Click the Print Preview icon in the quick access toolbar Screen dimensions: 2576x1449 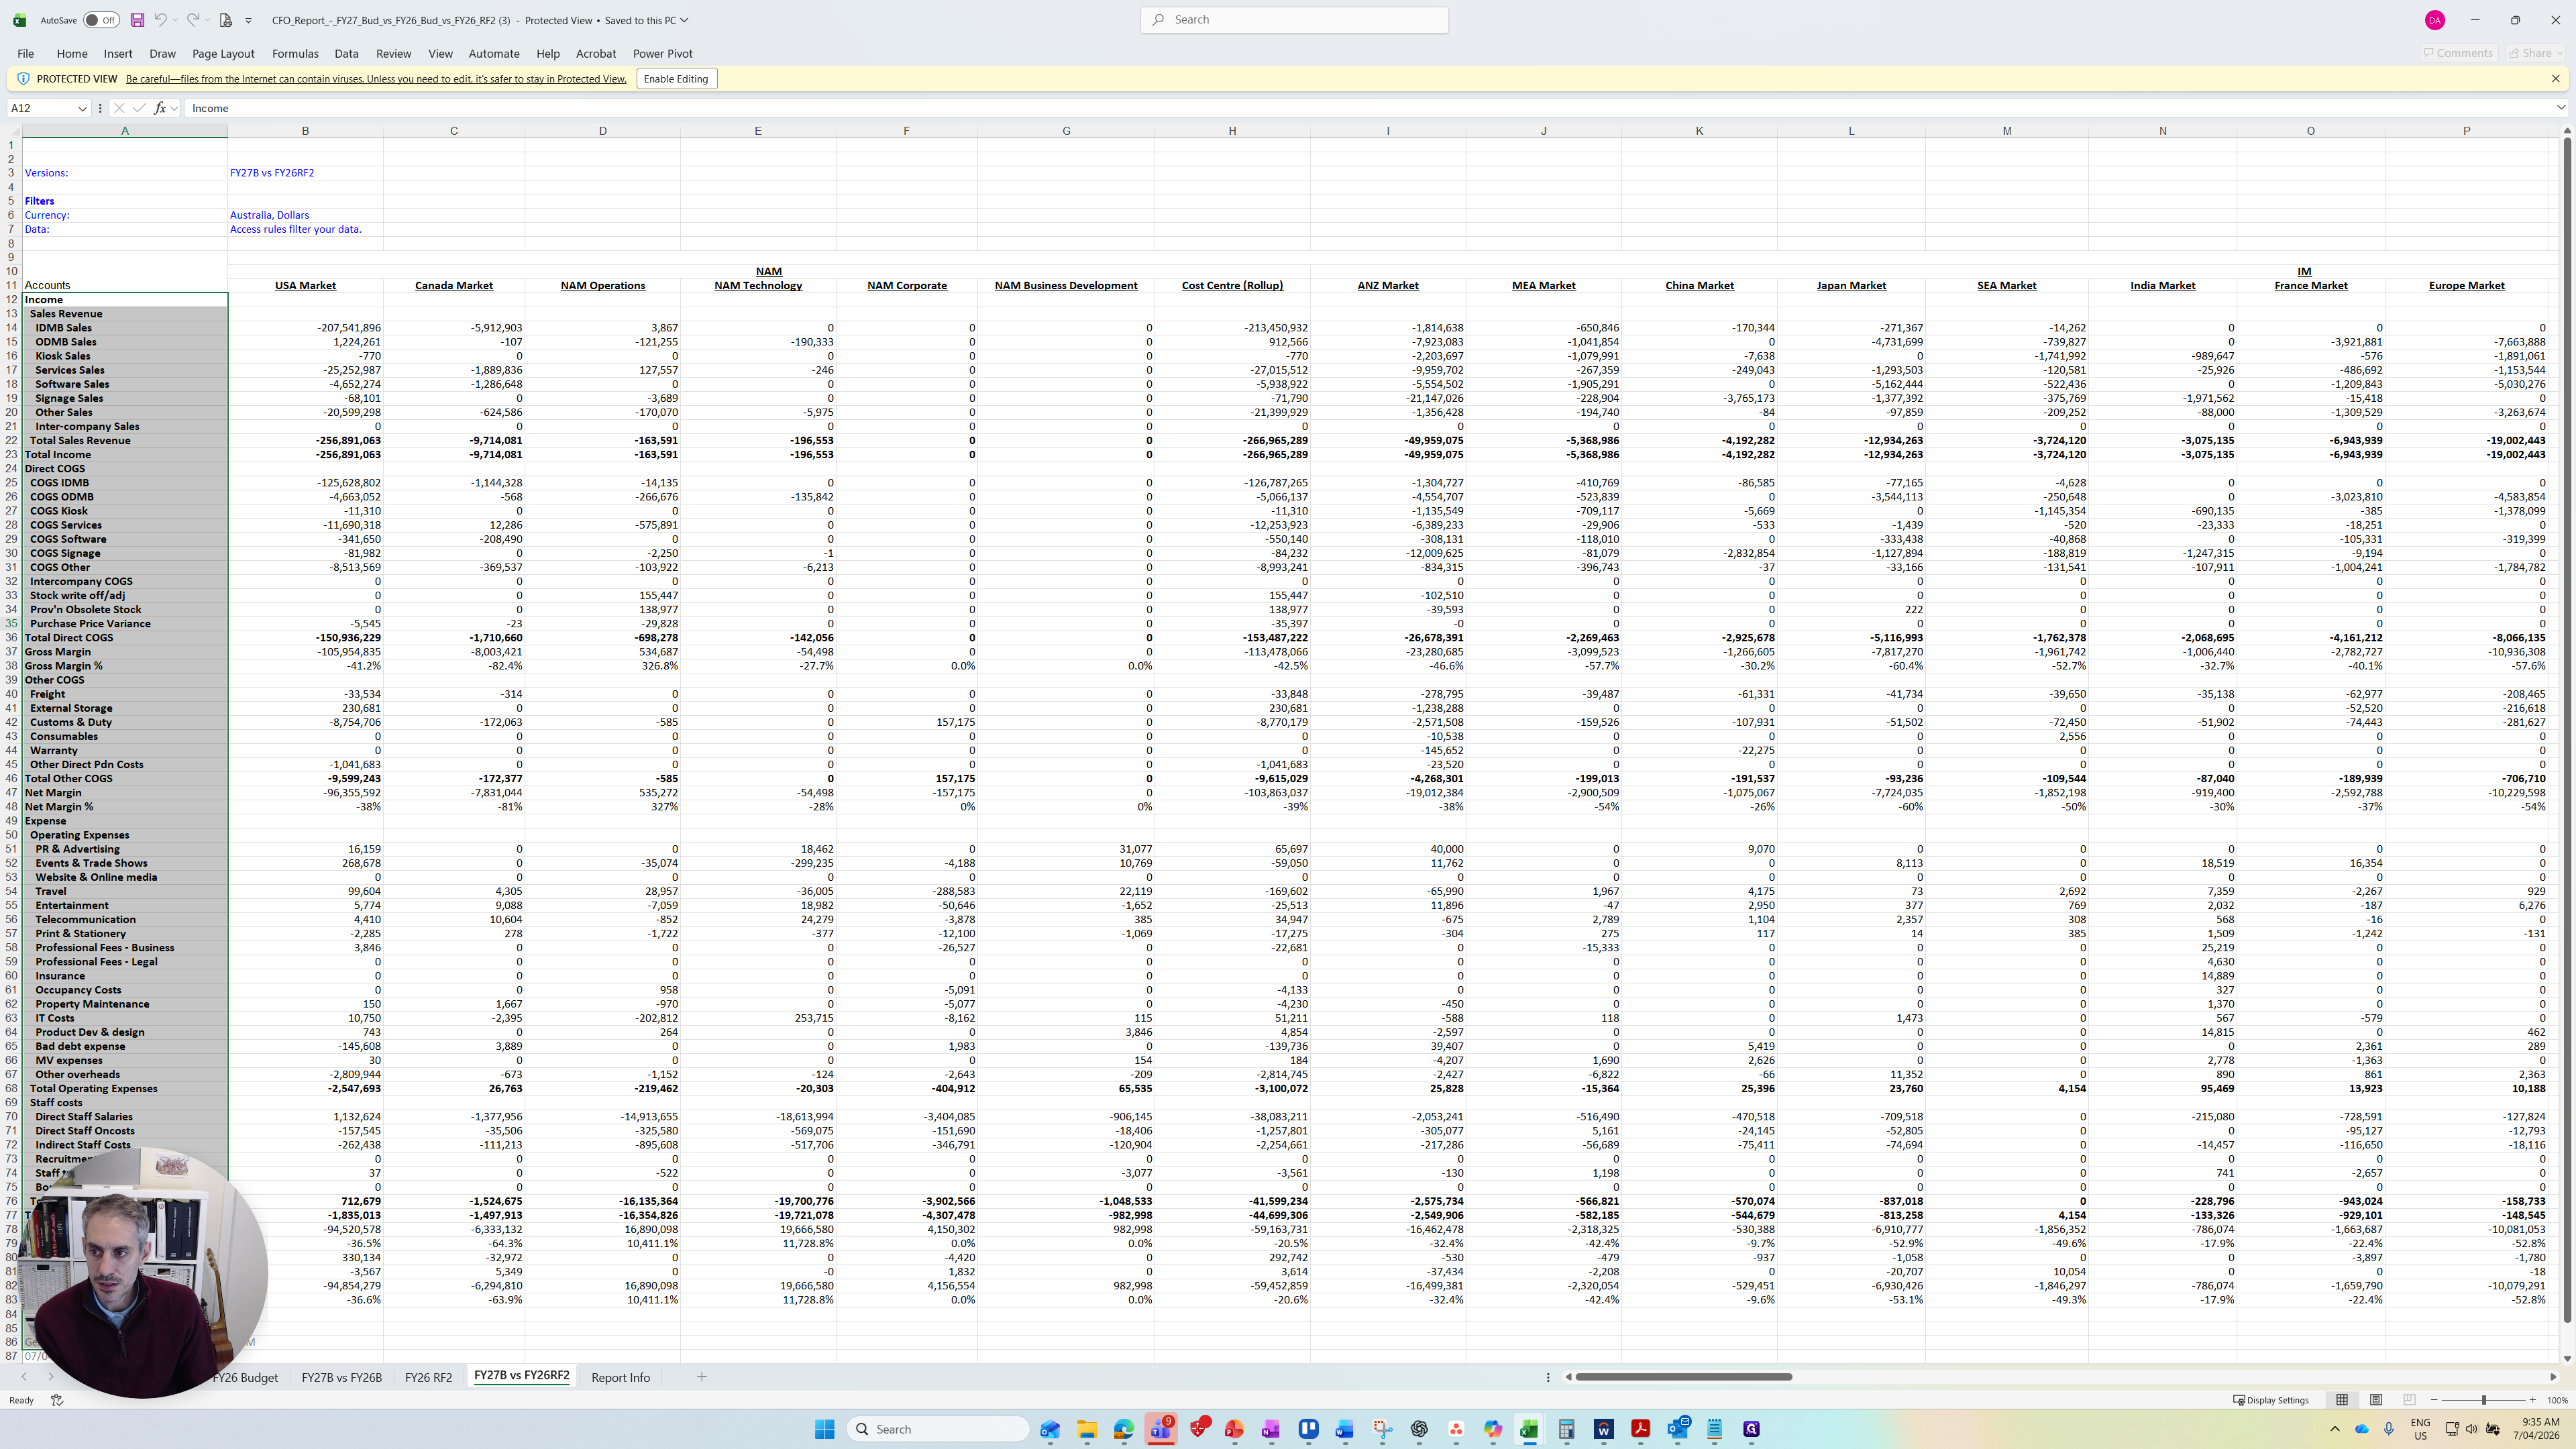[226, 20]
